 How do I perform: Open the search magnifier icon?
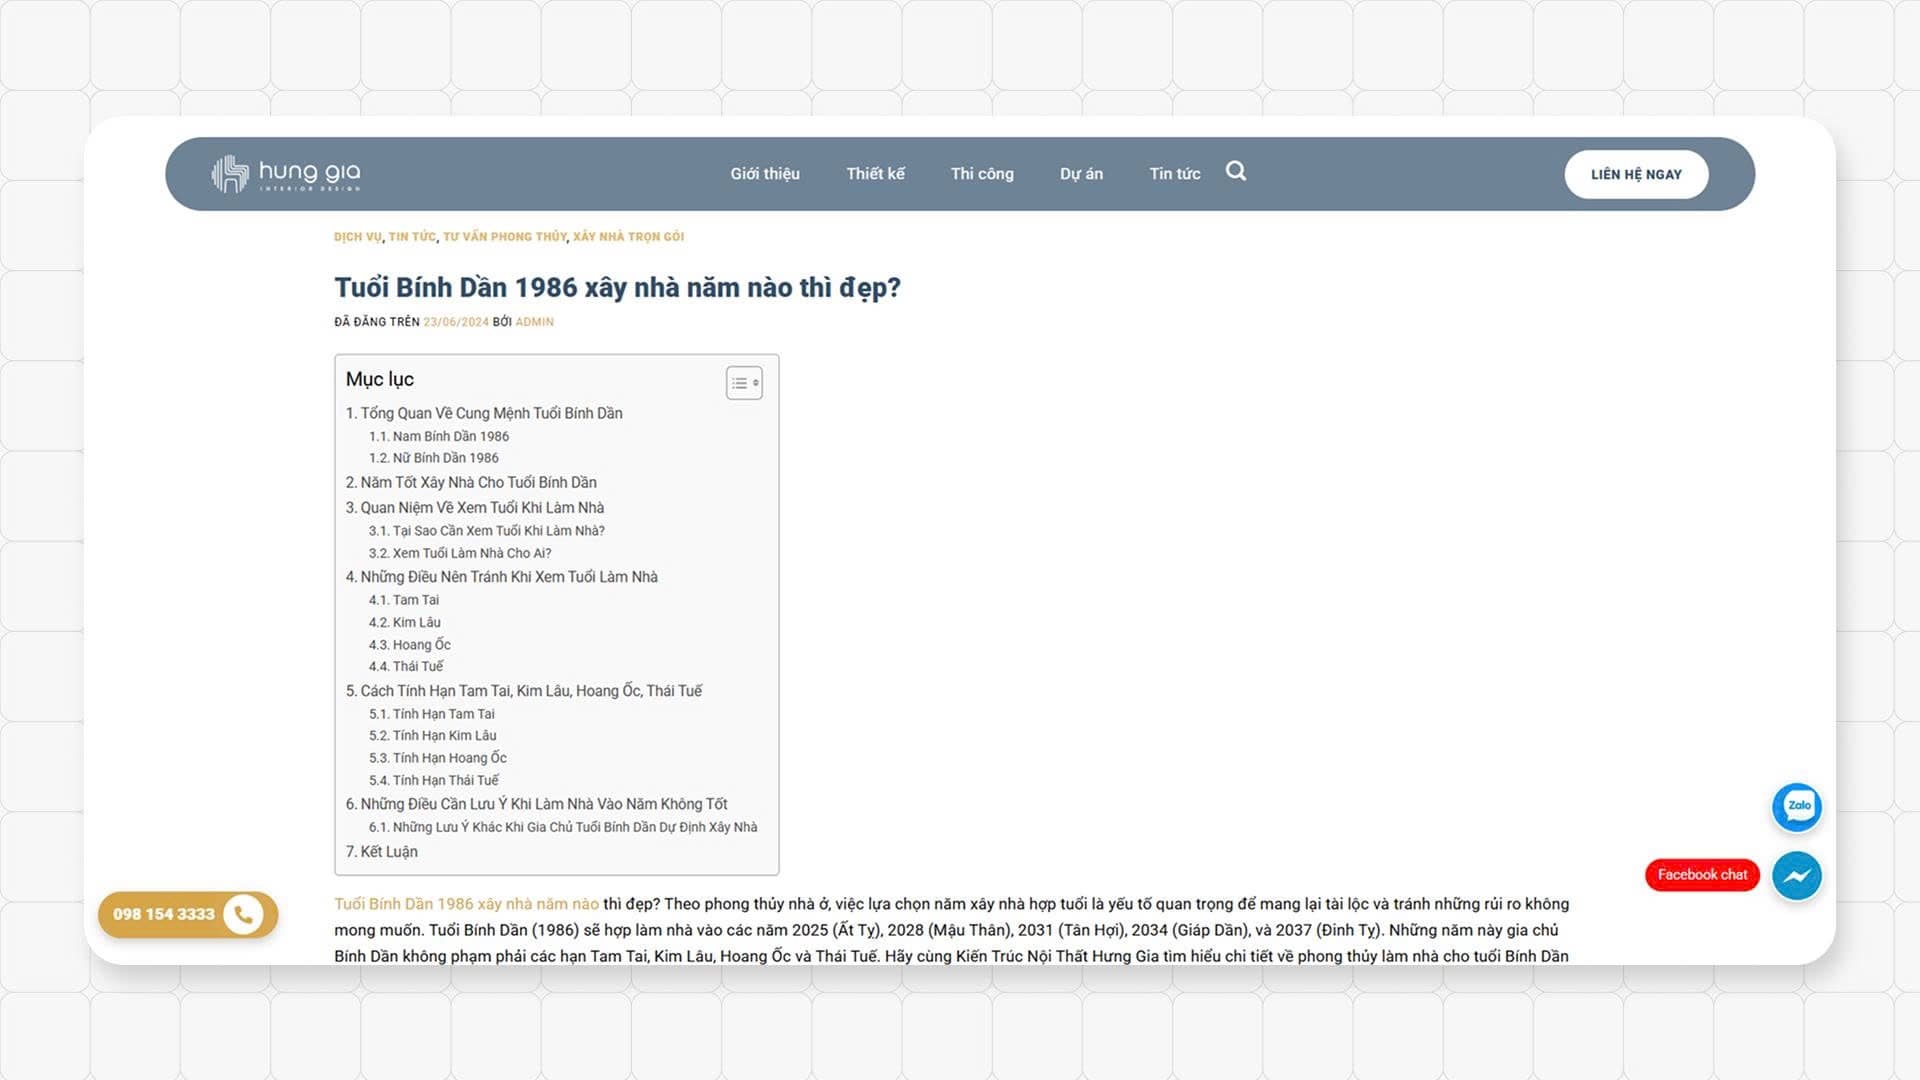(1236, 171)
